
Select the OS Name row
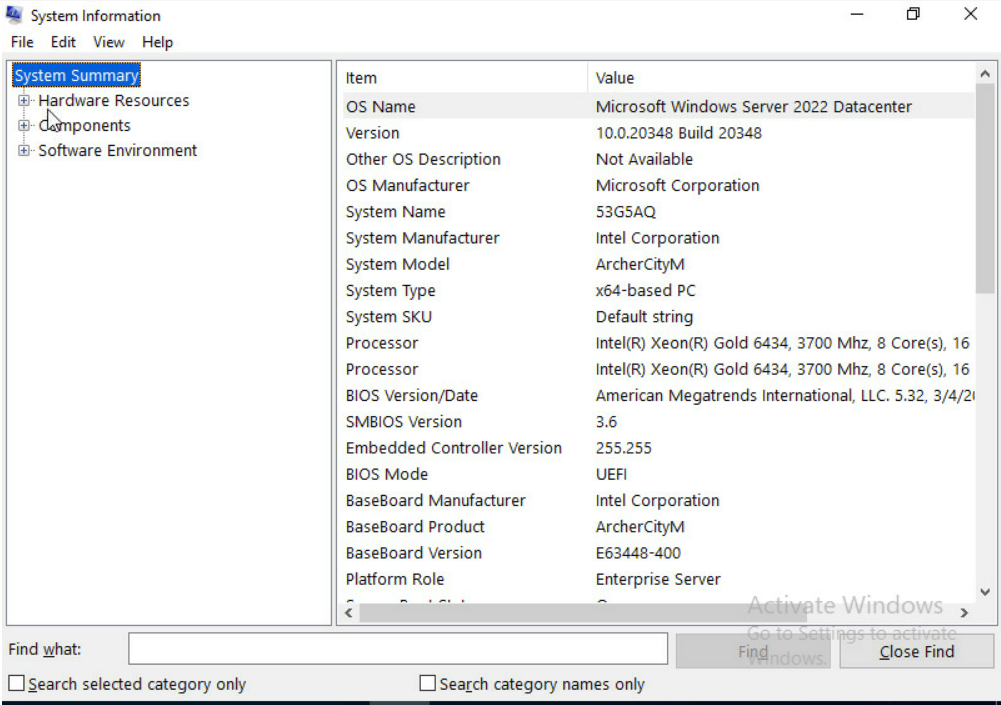tap(658, 107)
